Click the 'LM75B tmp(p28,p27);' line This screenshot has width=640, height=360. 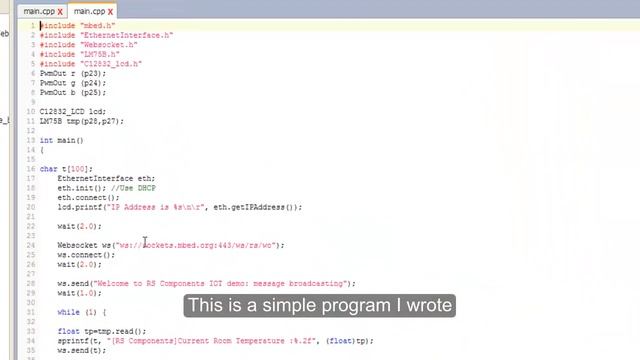pos(82,121)
